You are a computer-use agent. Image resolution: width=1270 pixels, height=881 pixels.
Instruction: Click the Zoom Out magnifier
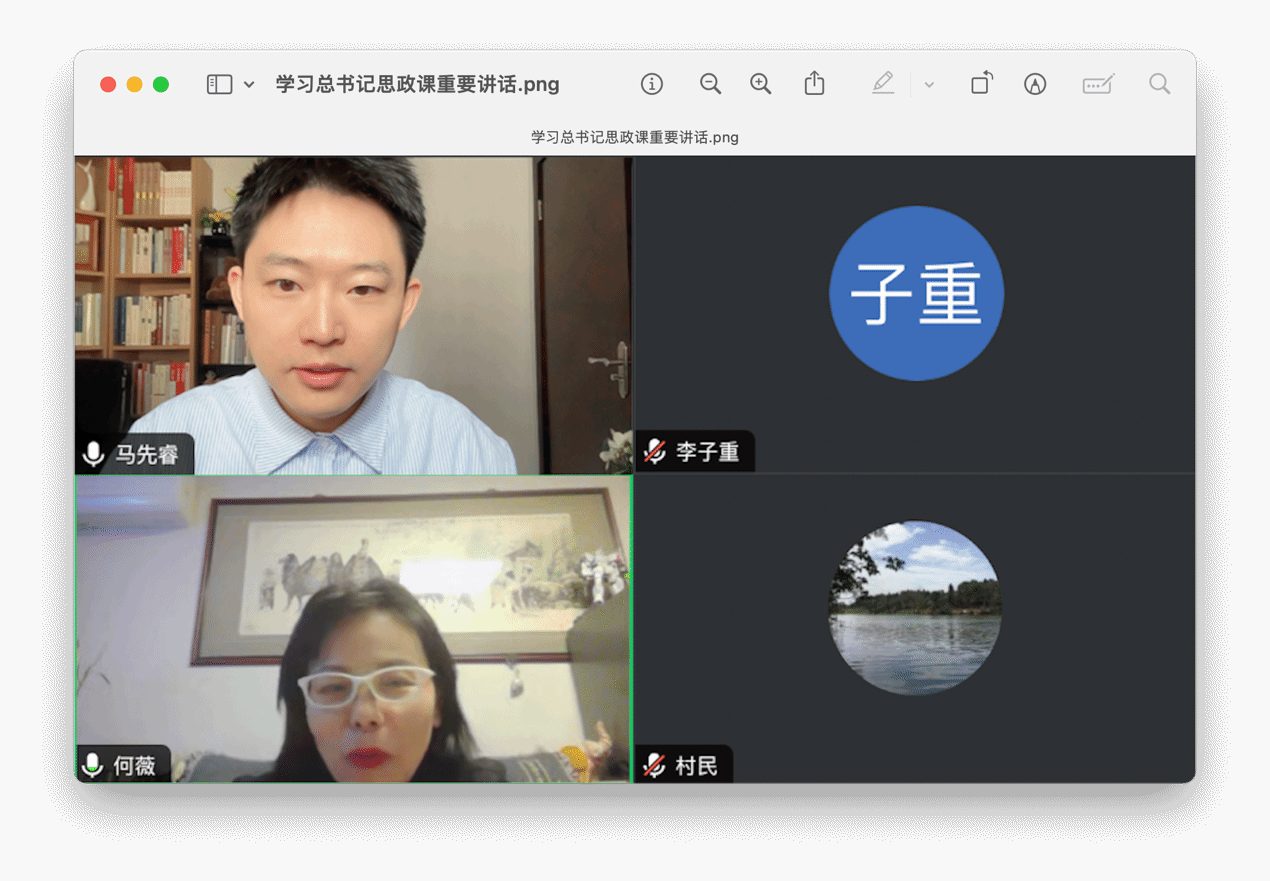click(710, 85)
